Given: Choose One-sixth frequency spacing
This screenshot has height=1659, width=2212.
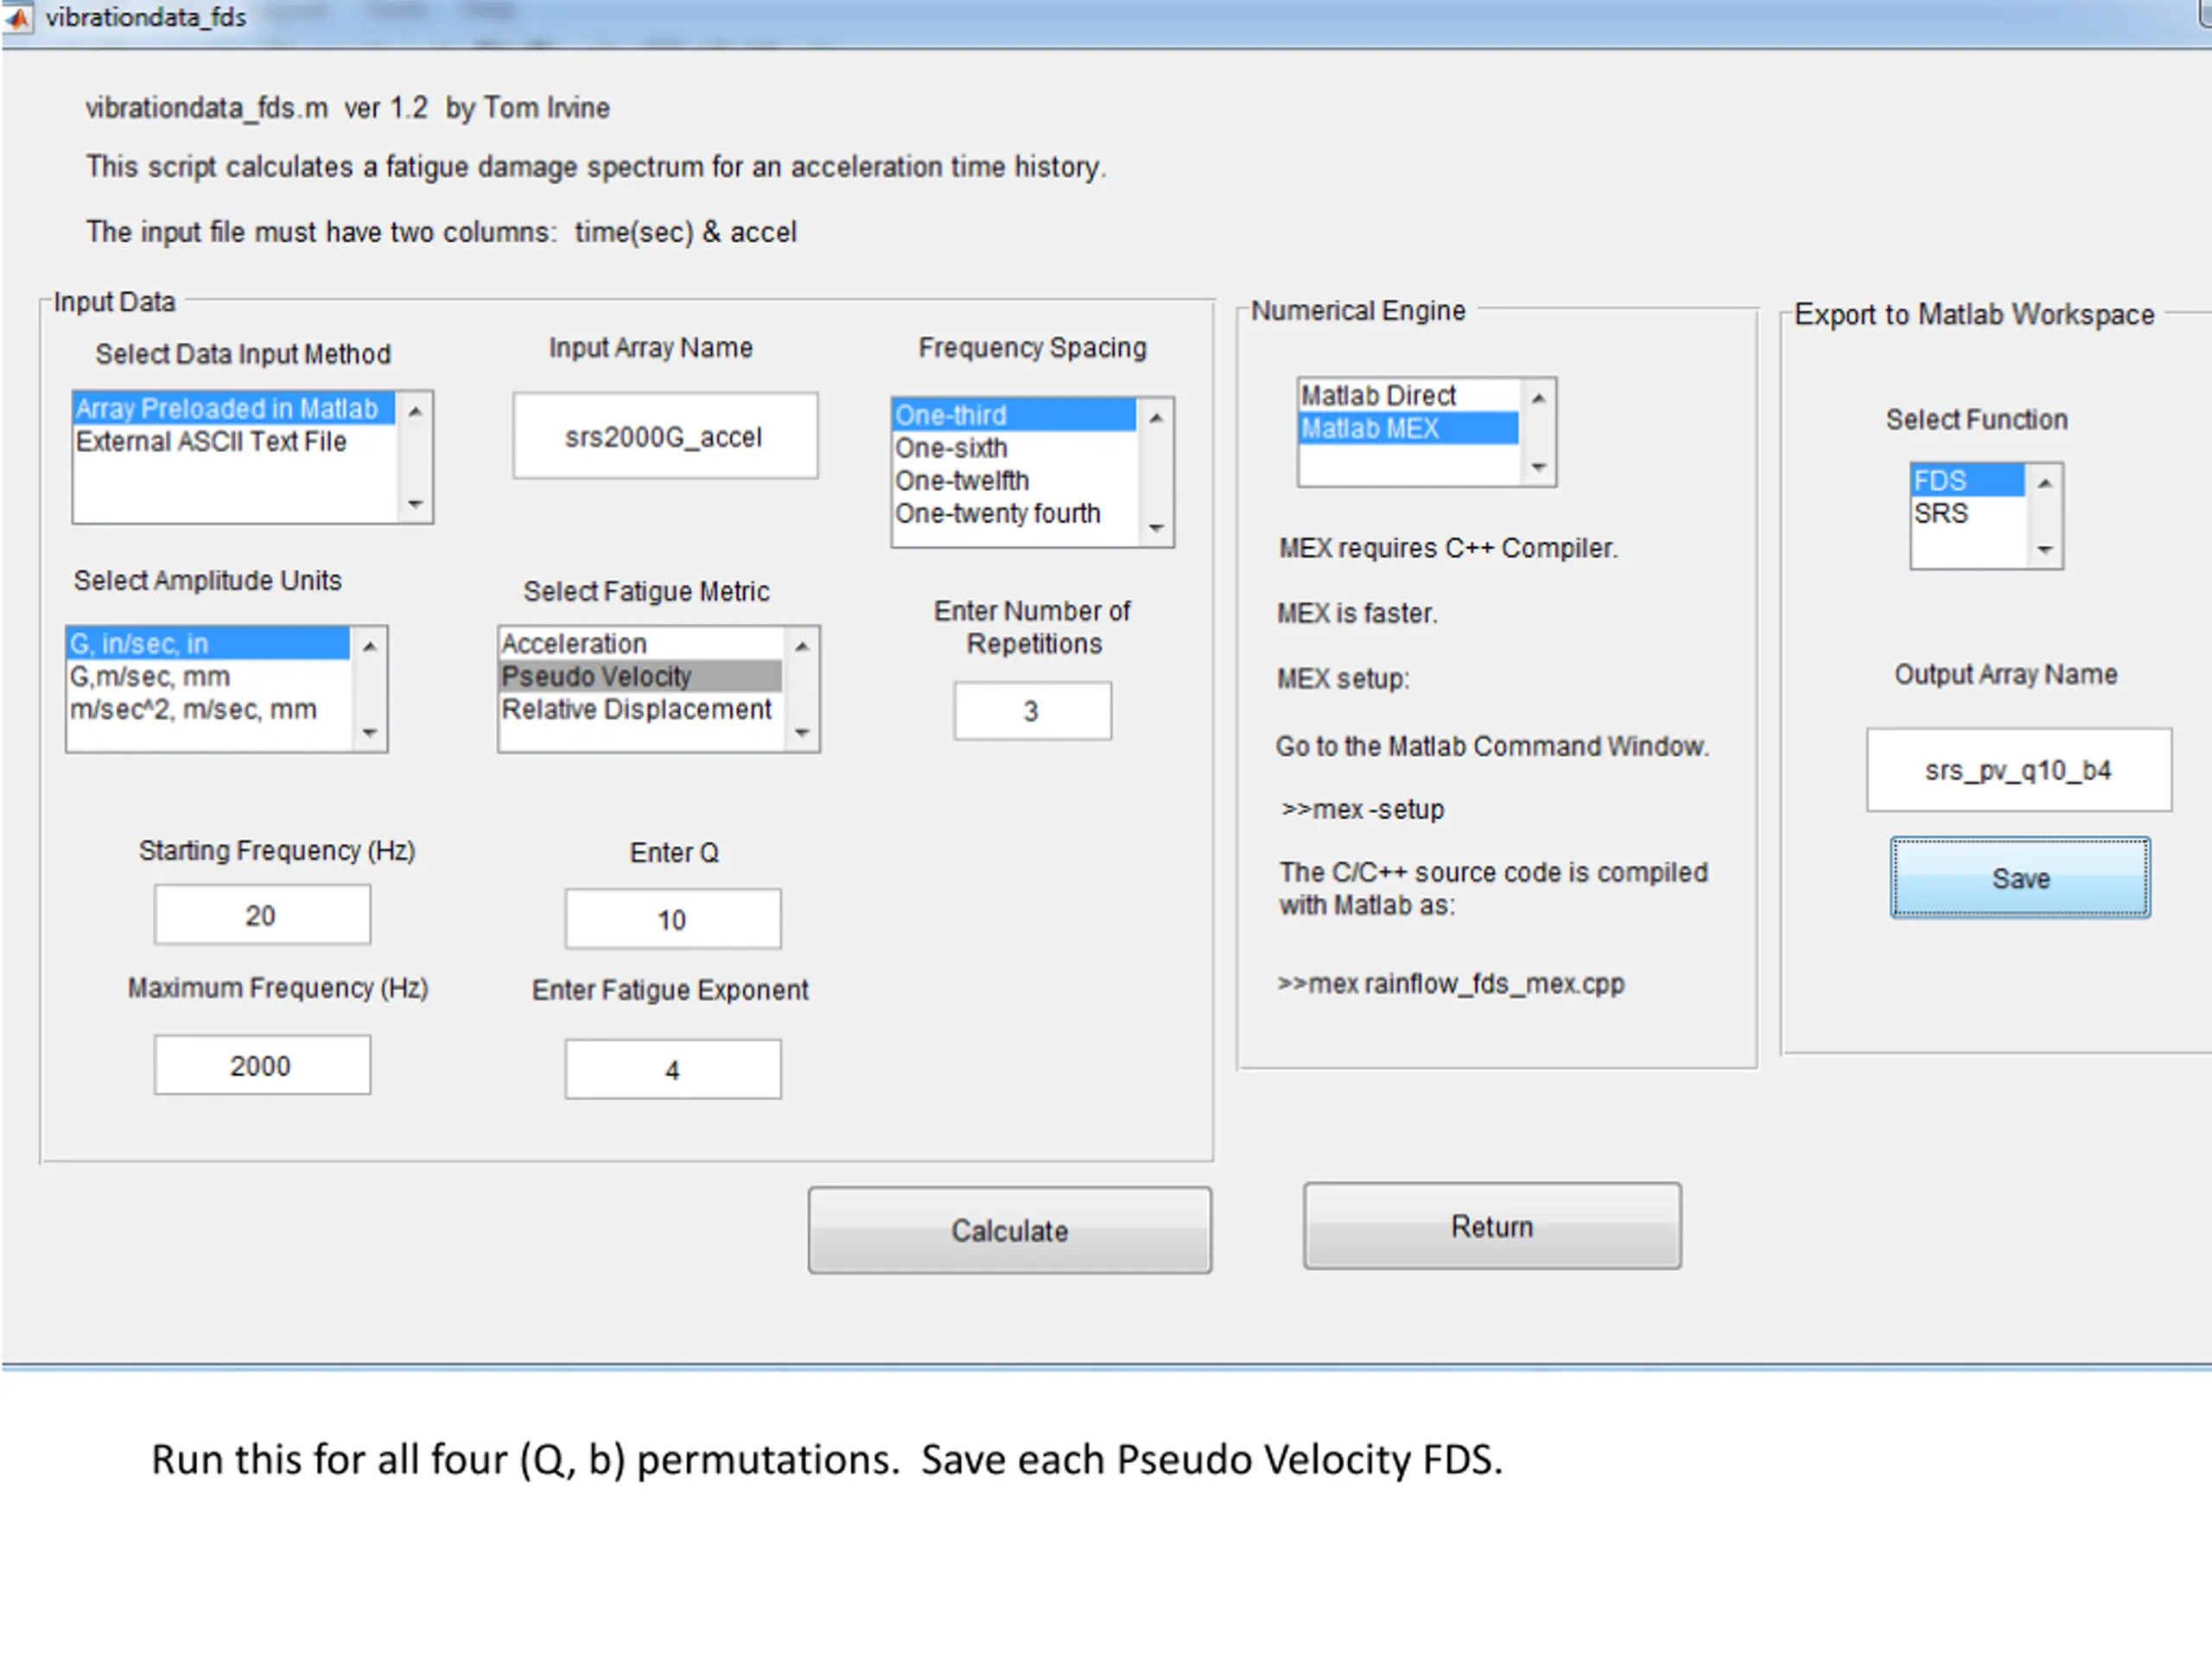Looking at the screenshot, I should pos(1014,447).
